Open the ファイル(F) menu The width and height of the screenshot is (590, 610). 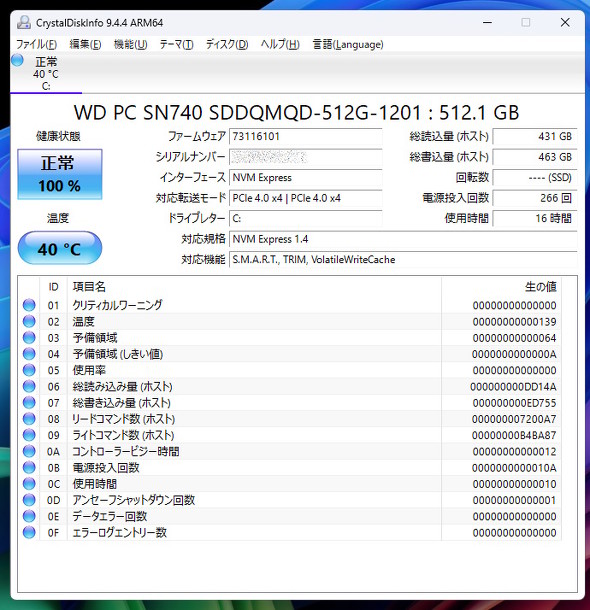(x=36, y=44)
